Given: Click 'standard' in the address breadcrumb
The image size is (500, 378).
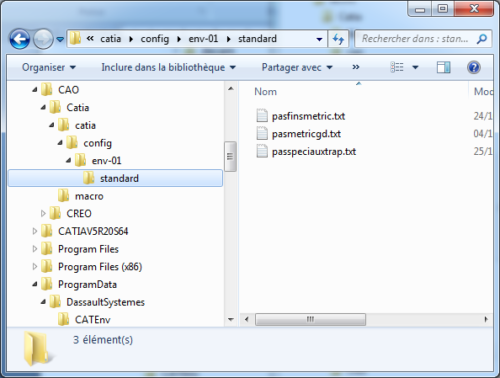Looking at the screenshot, I should click(x=257, y=39).
